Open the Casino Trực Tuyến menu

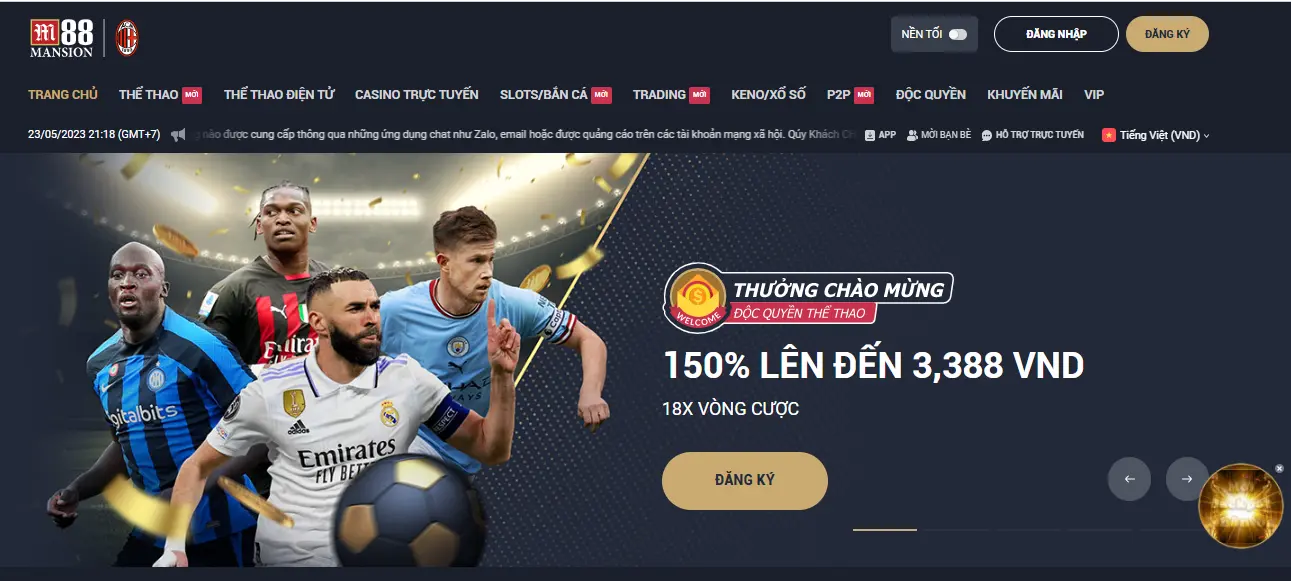417,94
